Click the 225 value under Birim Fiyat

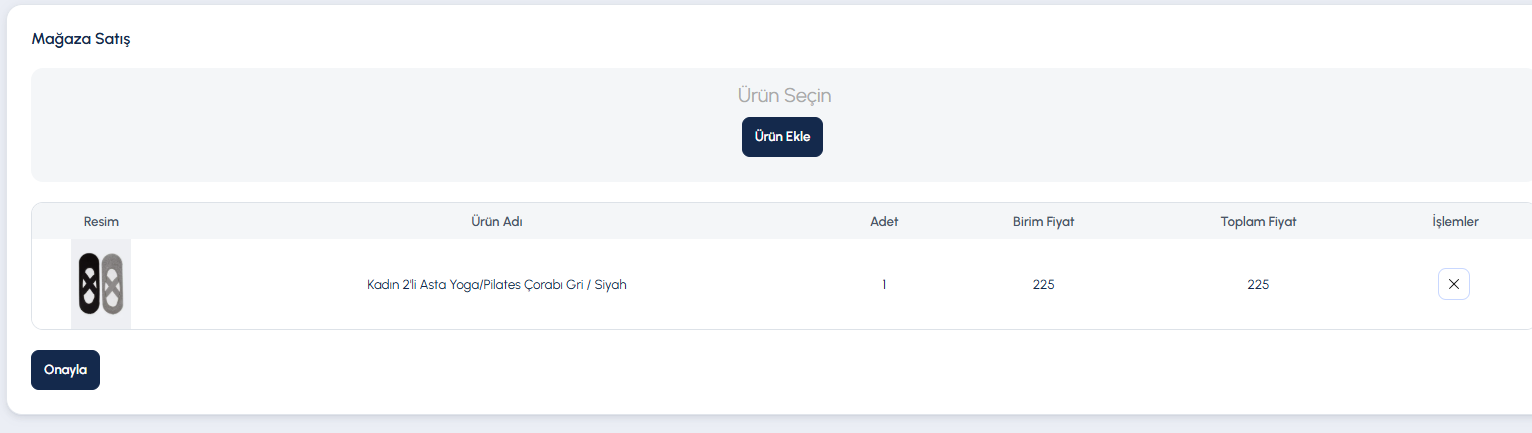pos(1043,284)
